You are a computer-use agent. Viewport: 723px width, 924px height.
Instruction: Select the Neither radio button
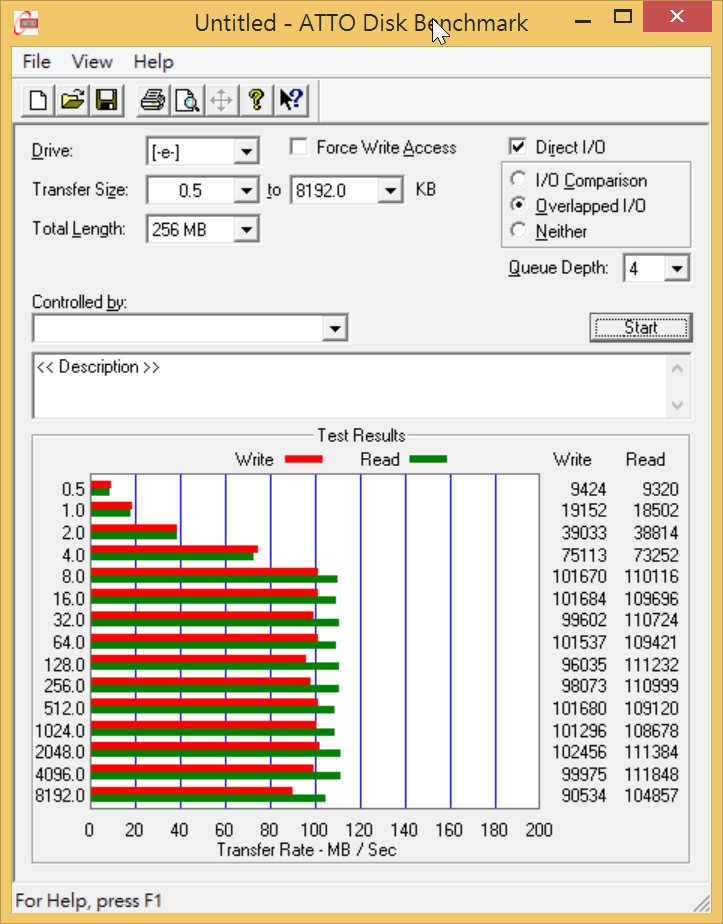point(519,230)
